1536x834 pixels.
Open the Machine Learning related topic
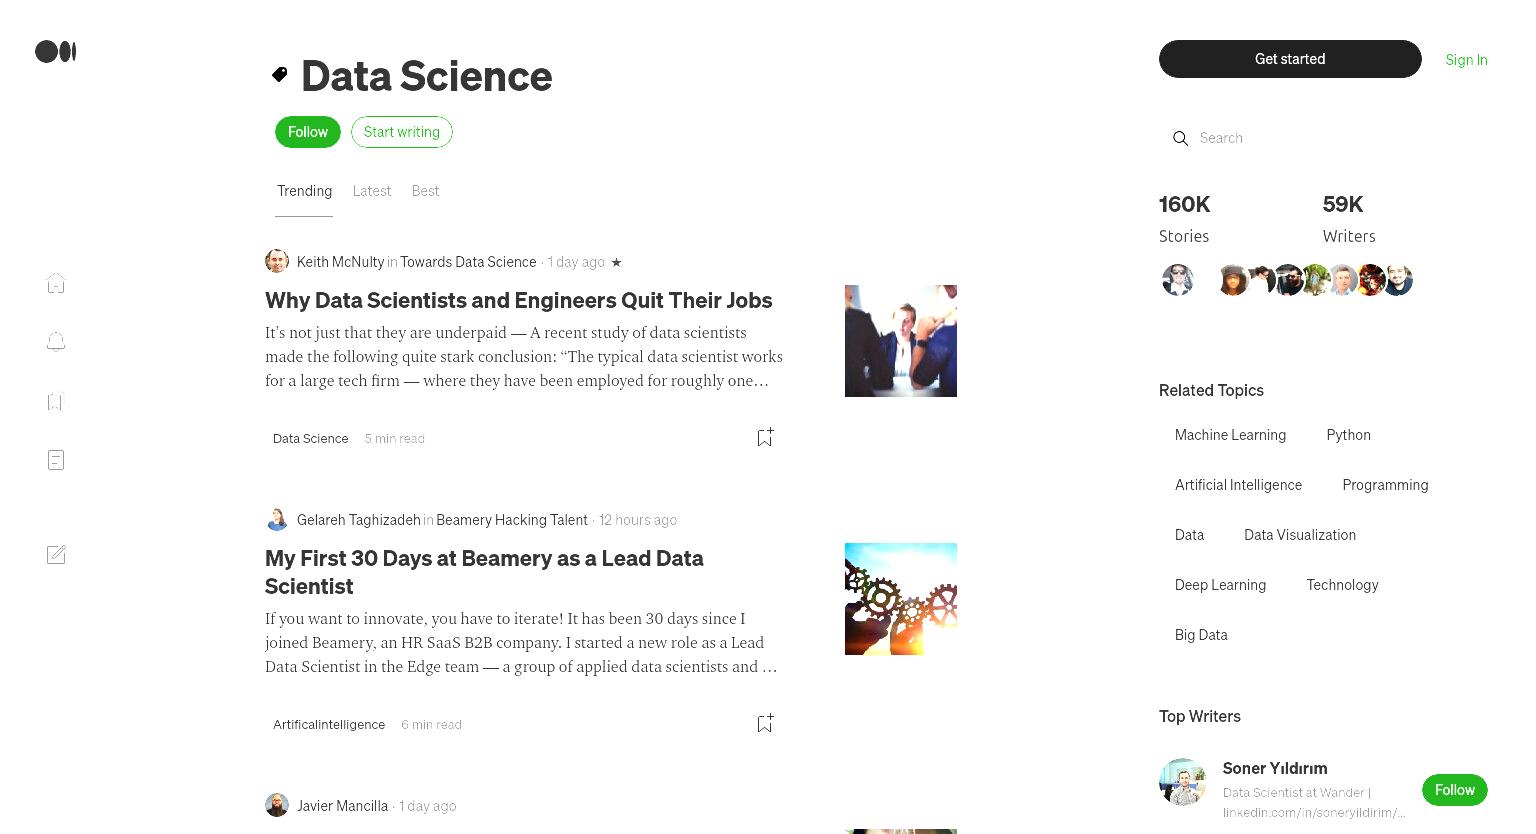pos(1230,435)
